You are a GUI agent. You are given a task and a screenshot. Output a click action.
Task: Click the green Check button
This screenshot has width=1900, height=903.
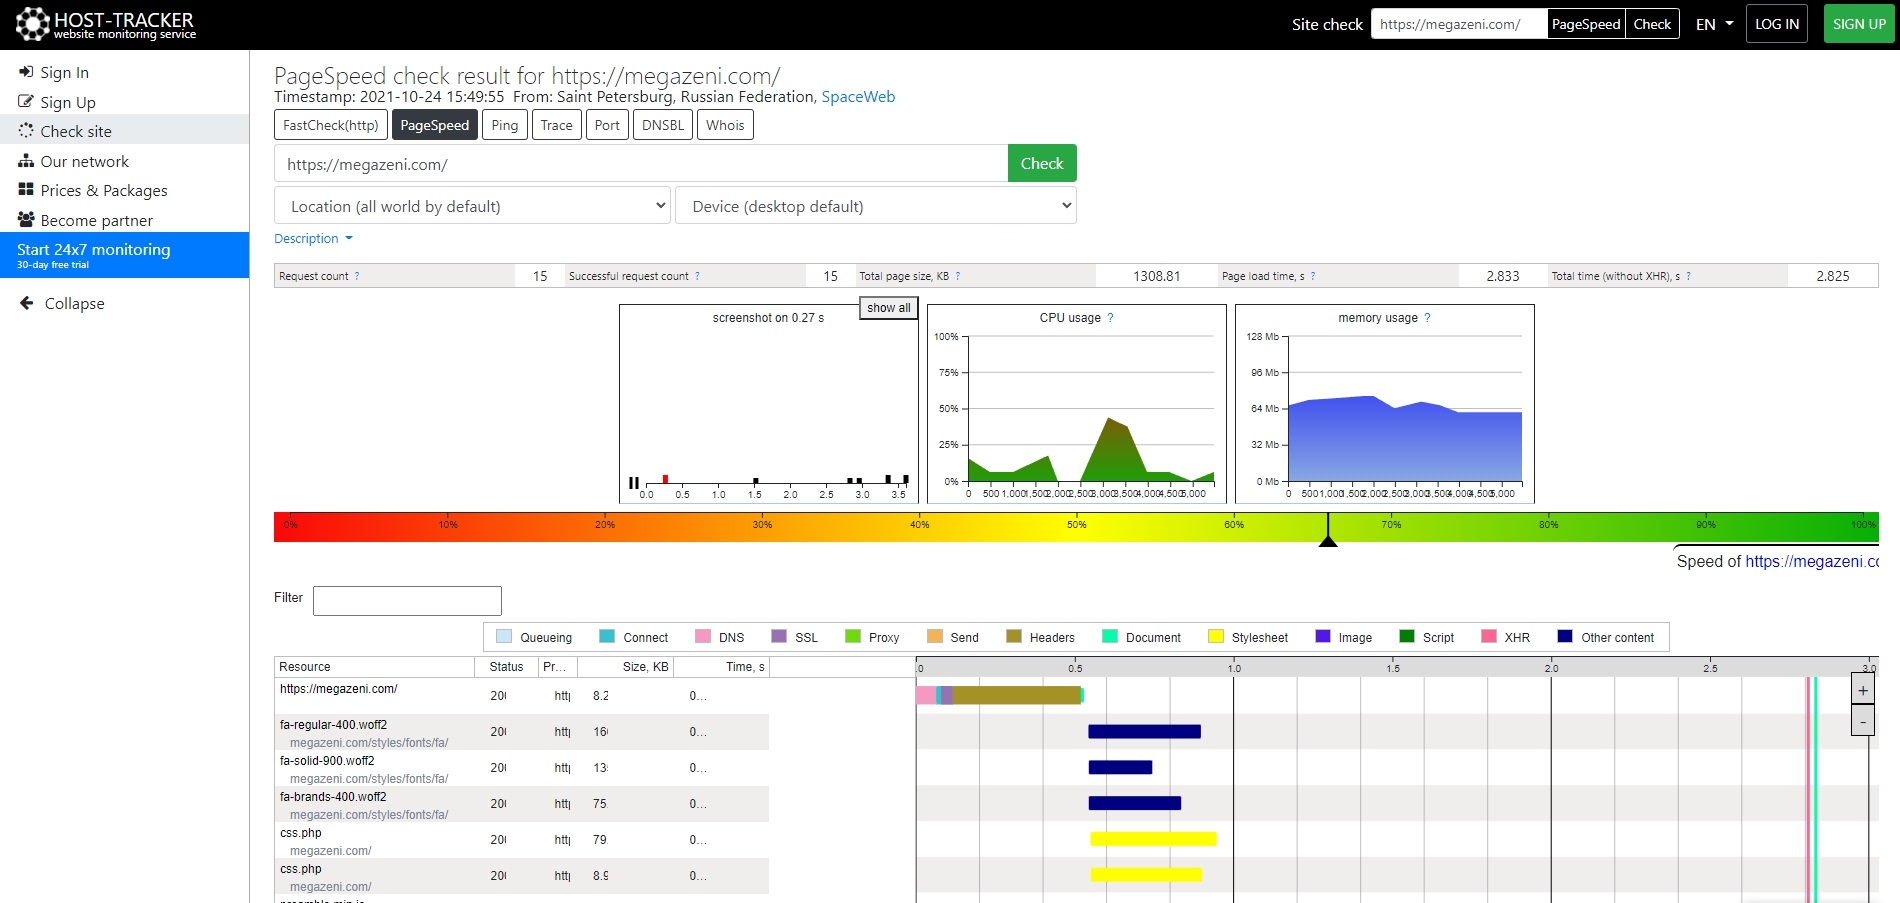[x=1042, y=163]
